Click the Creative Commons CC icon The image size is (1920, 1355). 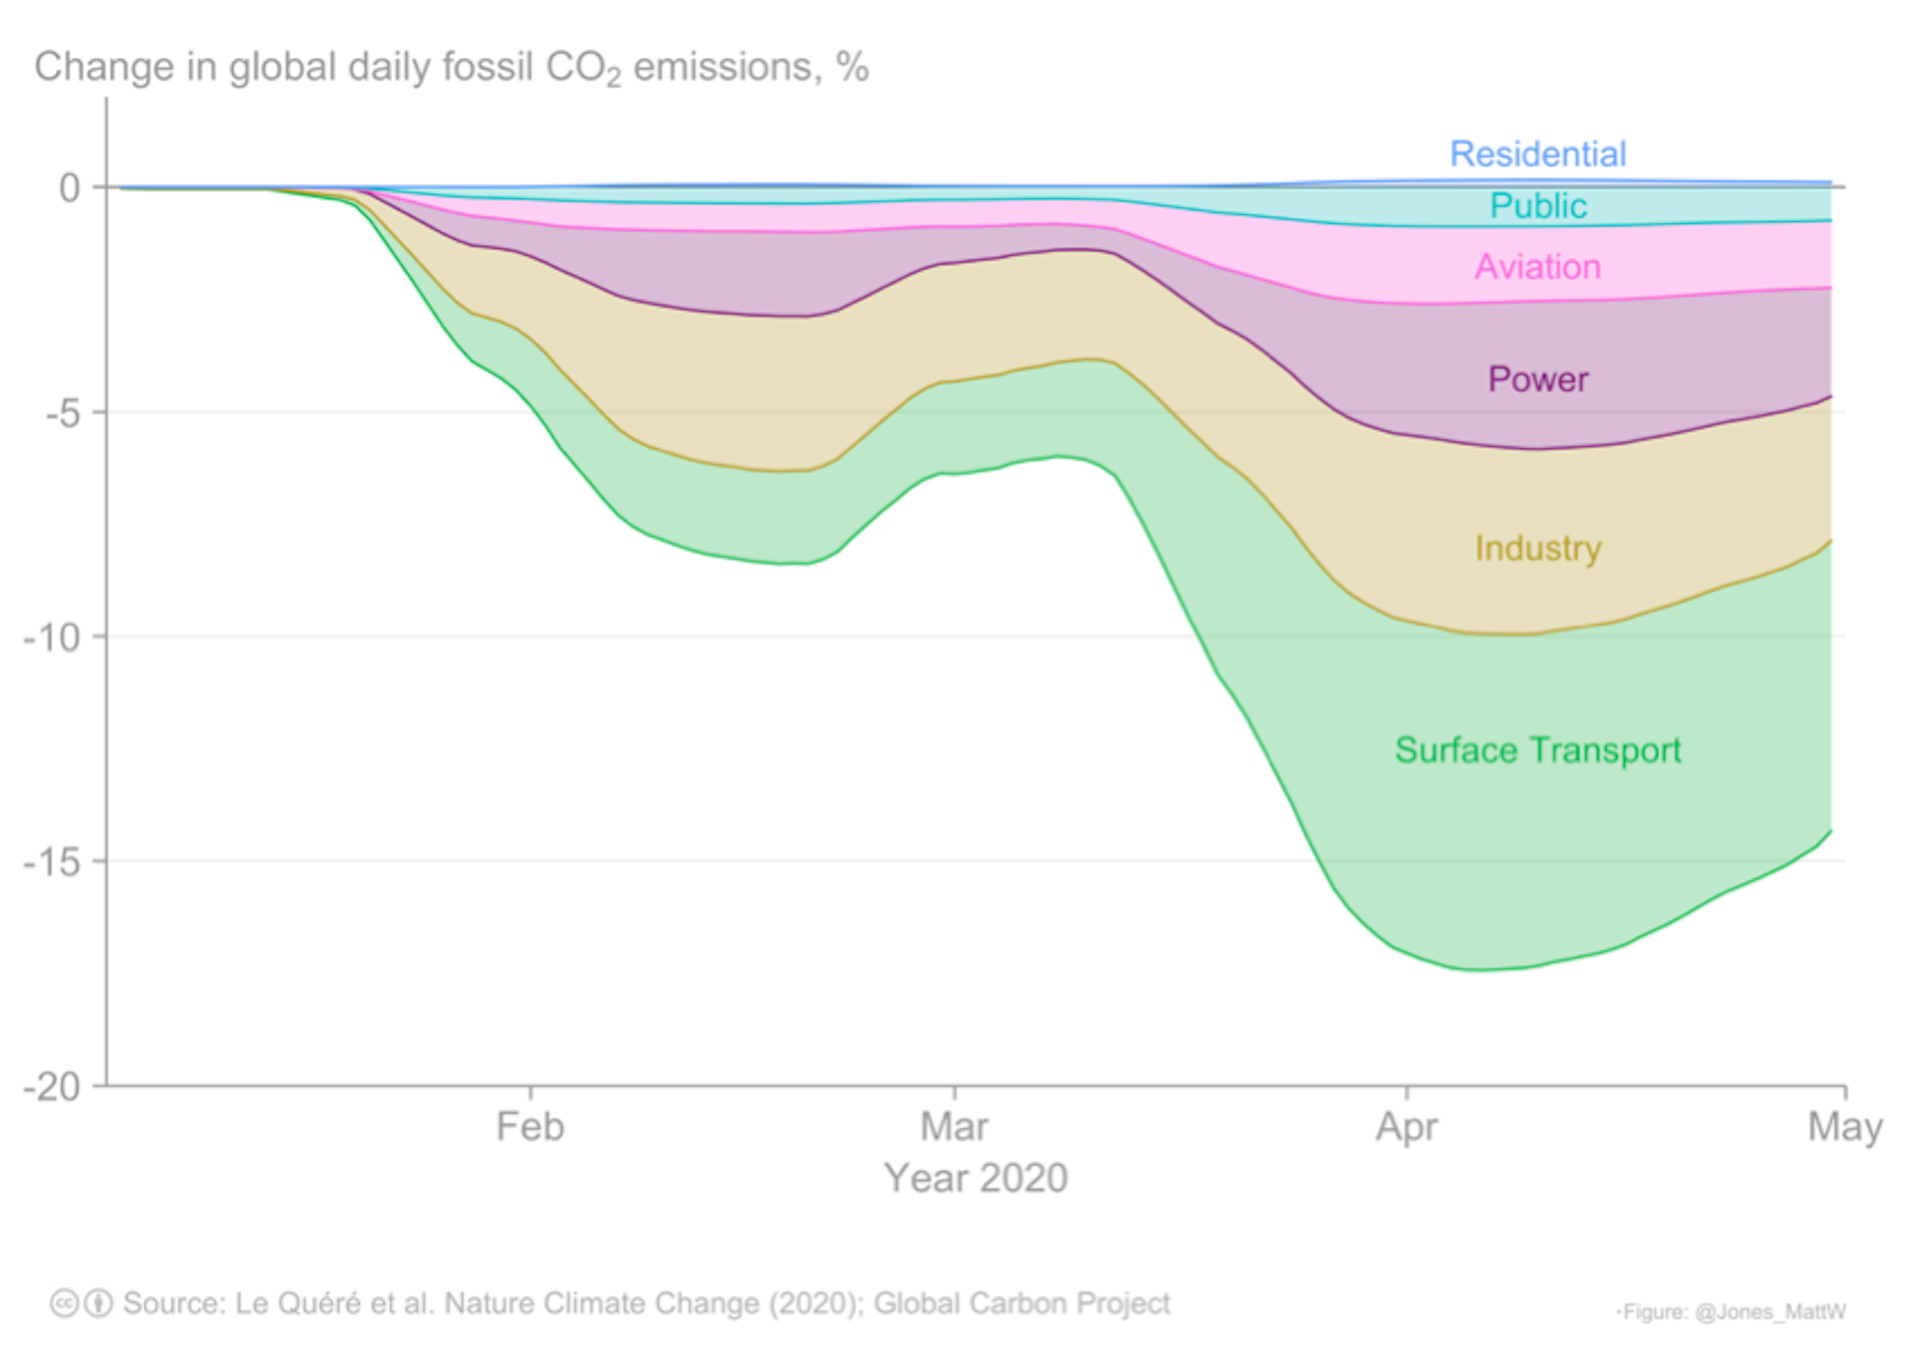pos(65,1303)
